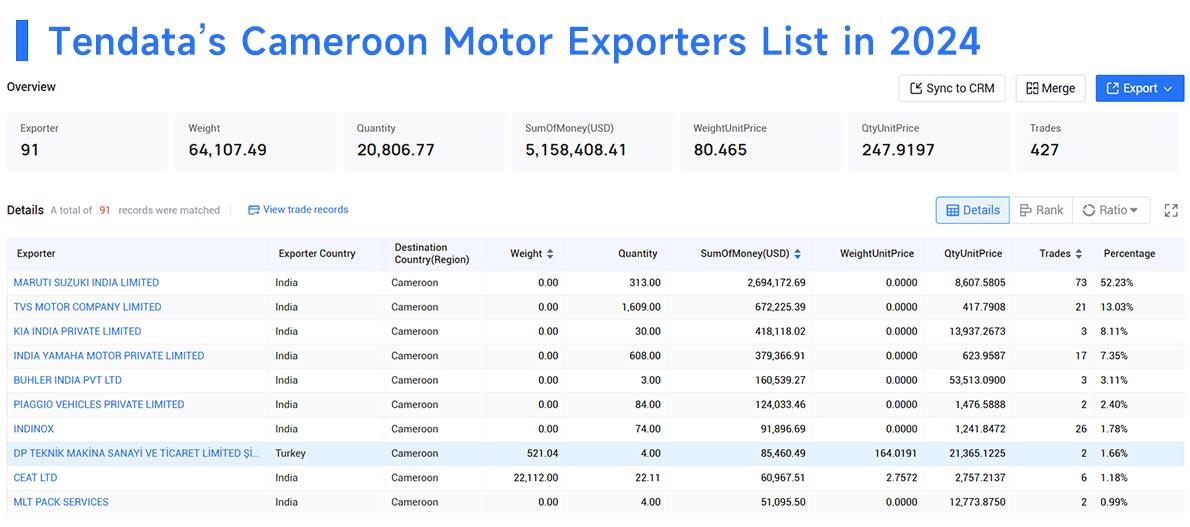Select the Trades 427 overview card
This screenshot has height=527, width=1190.
point(1097,141)
